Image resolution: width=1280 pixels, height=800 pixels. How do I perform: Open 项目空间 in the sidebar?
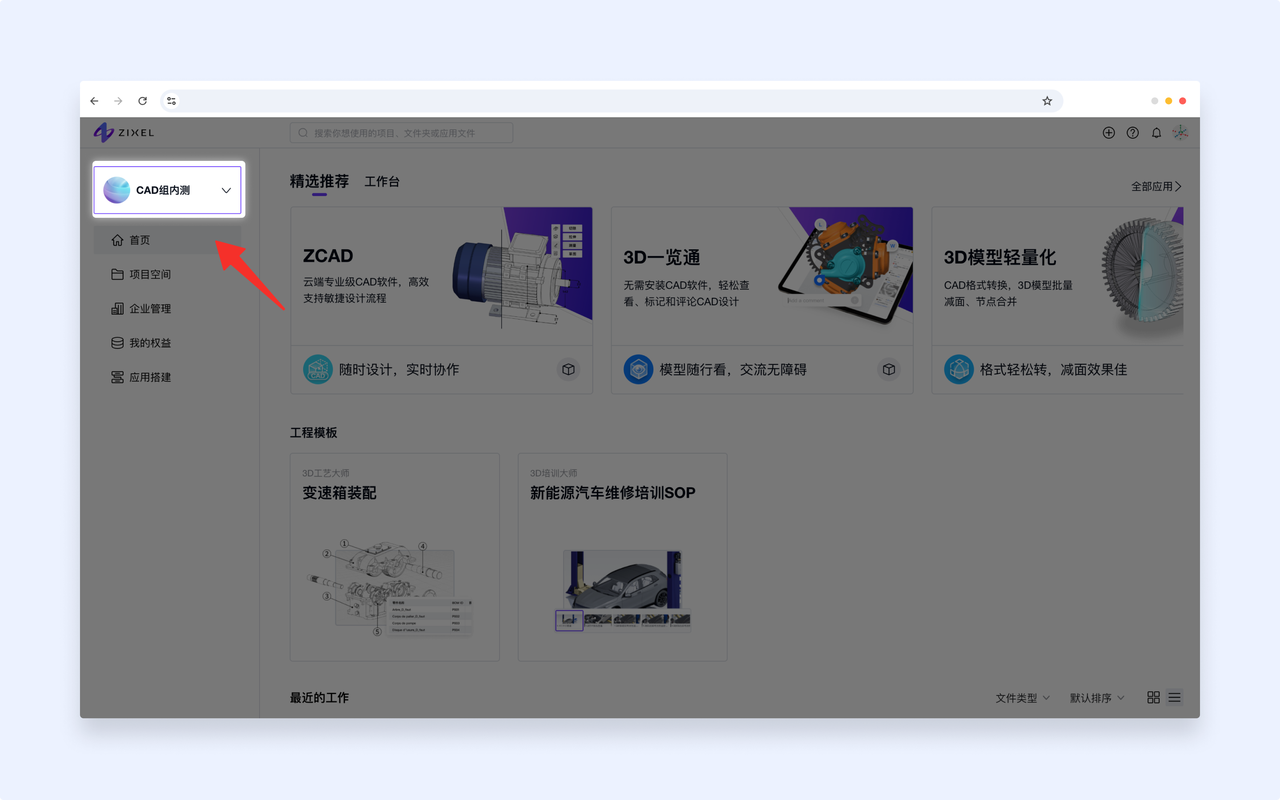pyautogui.click(x=167, y=274)
